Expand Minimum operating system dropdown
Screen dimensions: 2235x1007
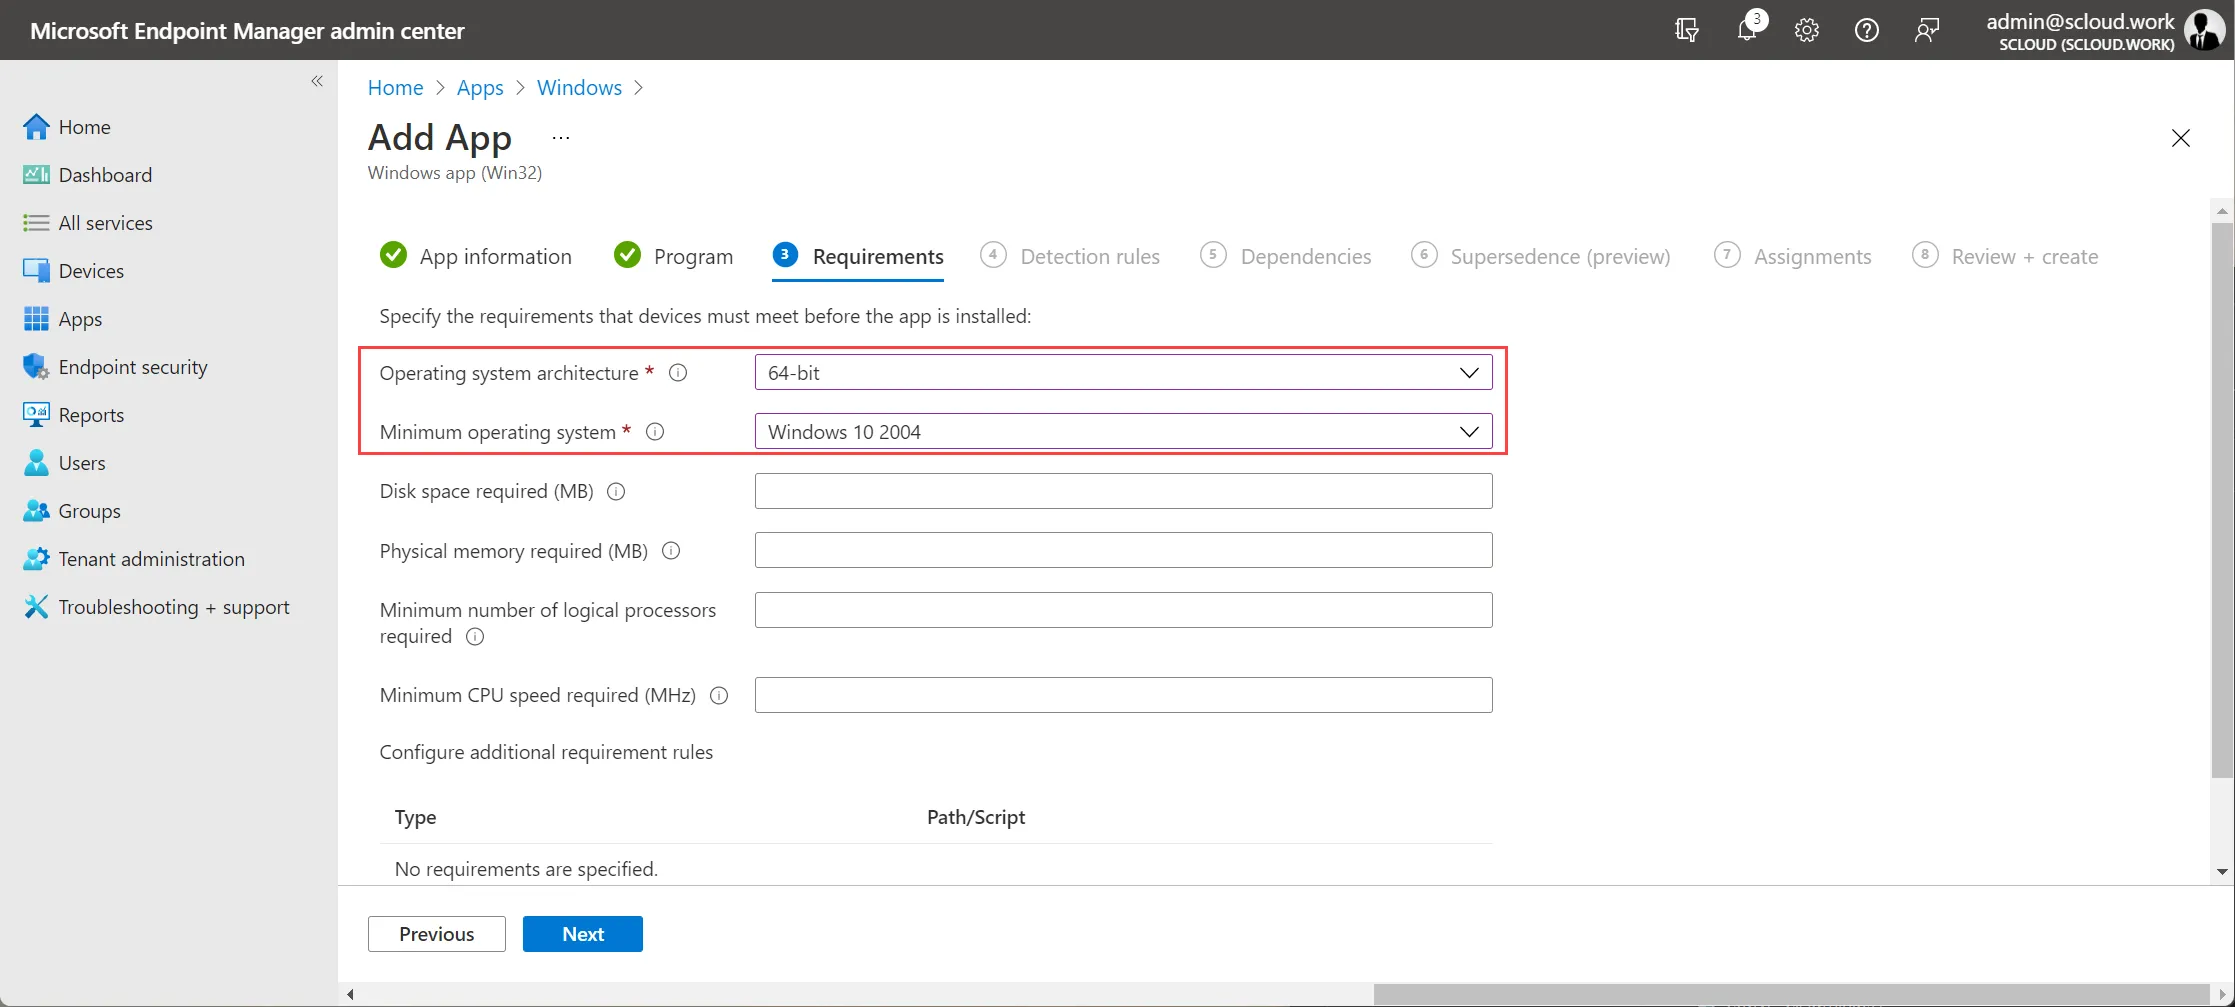pos(1123,432)
